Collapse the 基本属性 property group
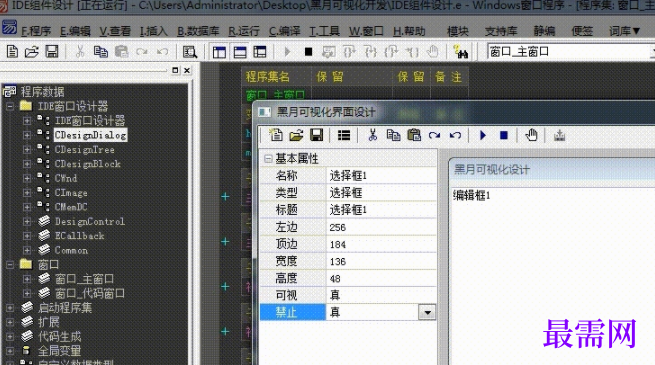 tap(268, 159)
